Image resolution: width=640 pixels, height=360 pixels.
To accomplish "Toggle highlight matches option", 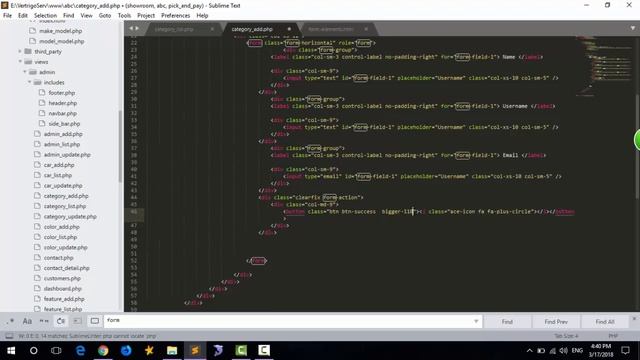I will point(95,321).
